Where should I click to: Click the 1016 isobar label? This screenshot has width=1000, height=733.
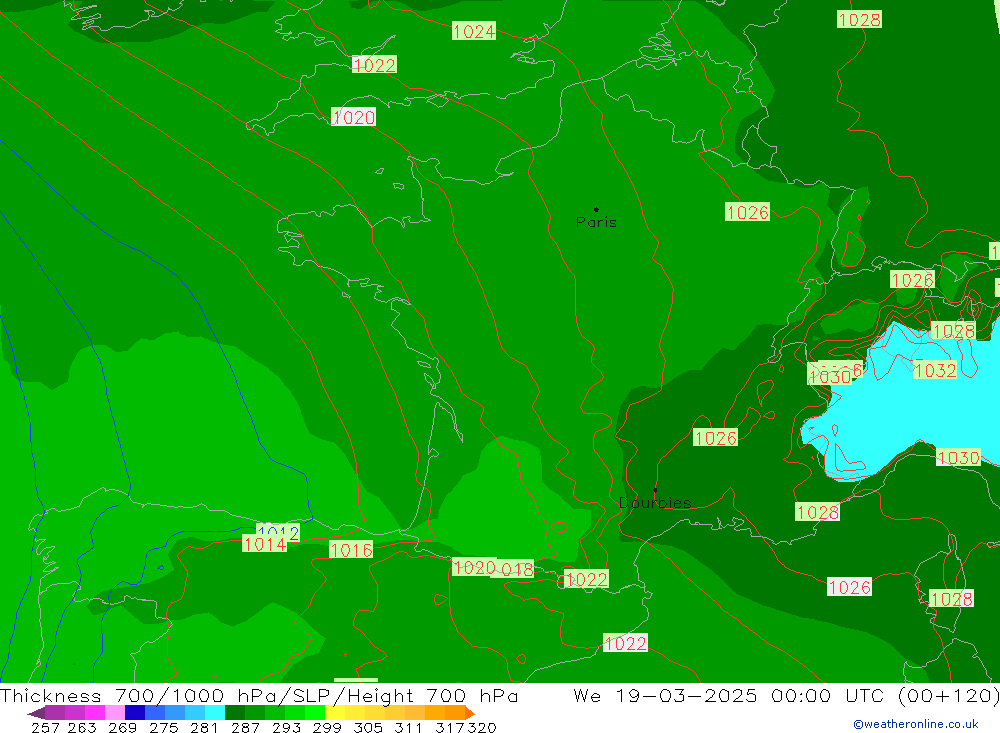coord(351,550)
